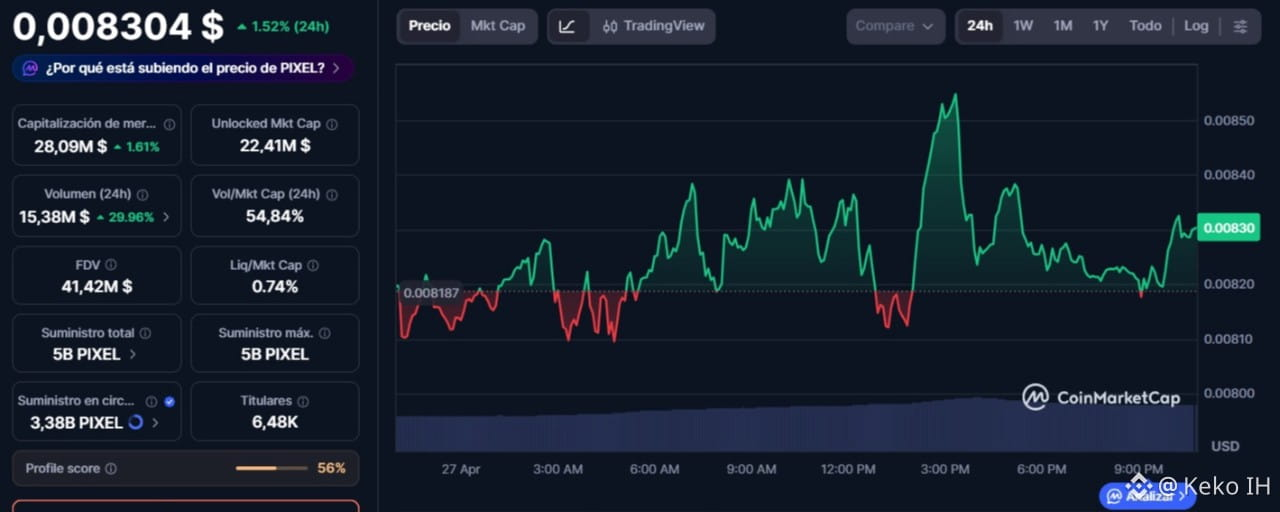This screenshot has height=512, width=1280.
Task: Click volume value 15,38M $
Action: (x=54, y=217)
